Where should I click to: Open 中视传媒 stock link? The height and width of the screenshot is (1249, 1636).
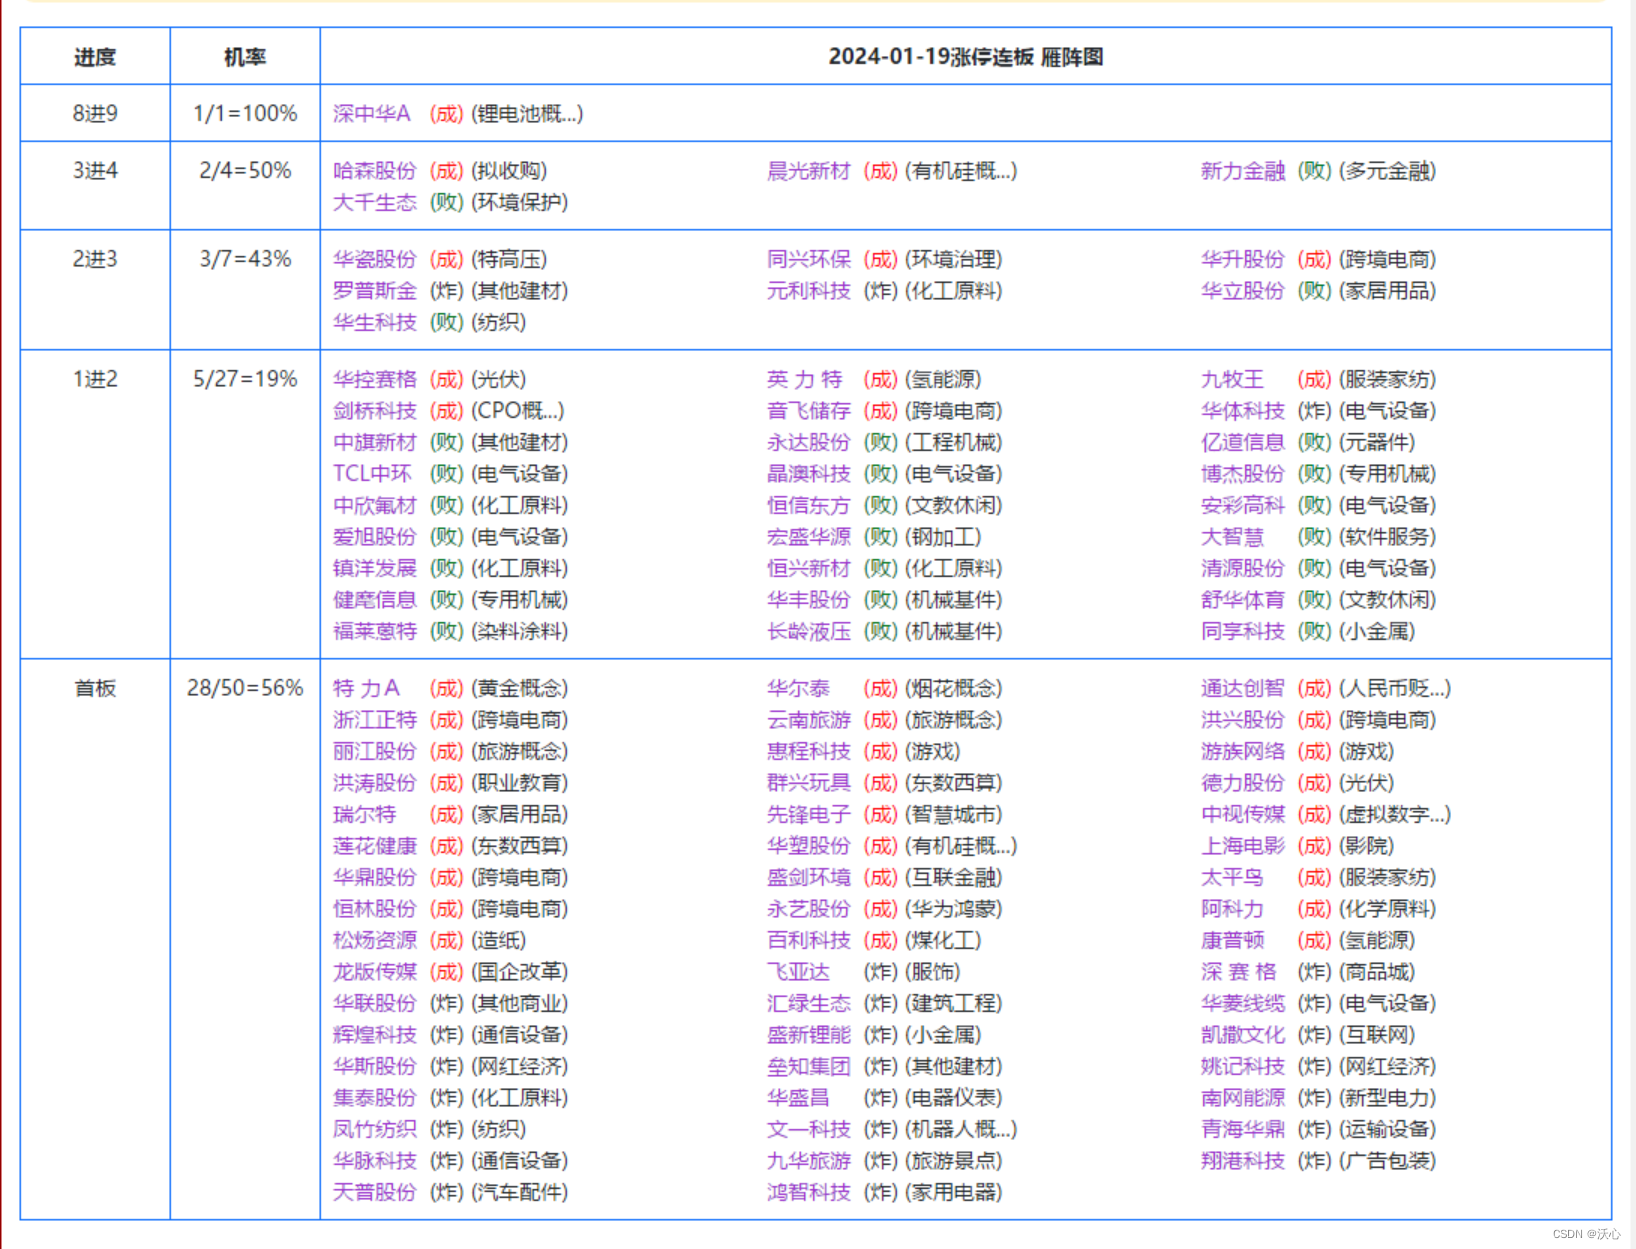click(x=1242, y=814)
